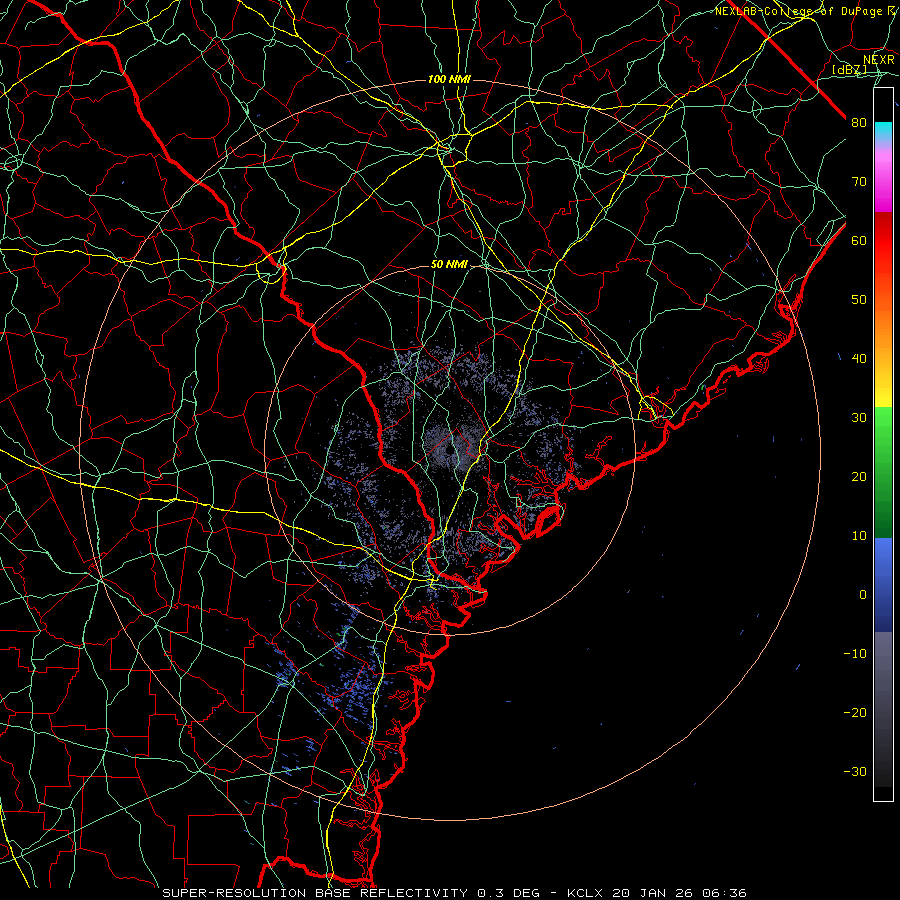The image size is (900, 900).
Task: Click the 0 value on the dBZ scale
Action: pyautogui.click(x=863, y=595)
